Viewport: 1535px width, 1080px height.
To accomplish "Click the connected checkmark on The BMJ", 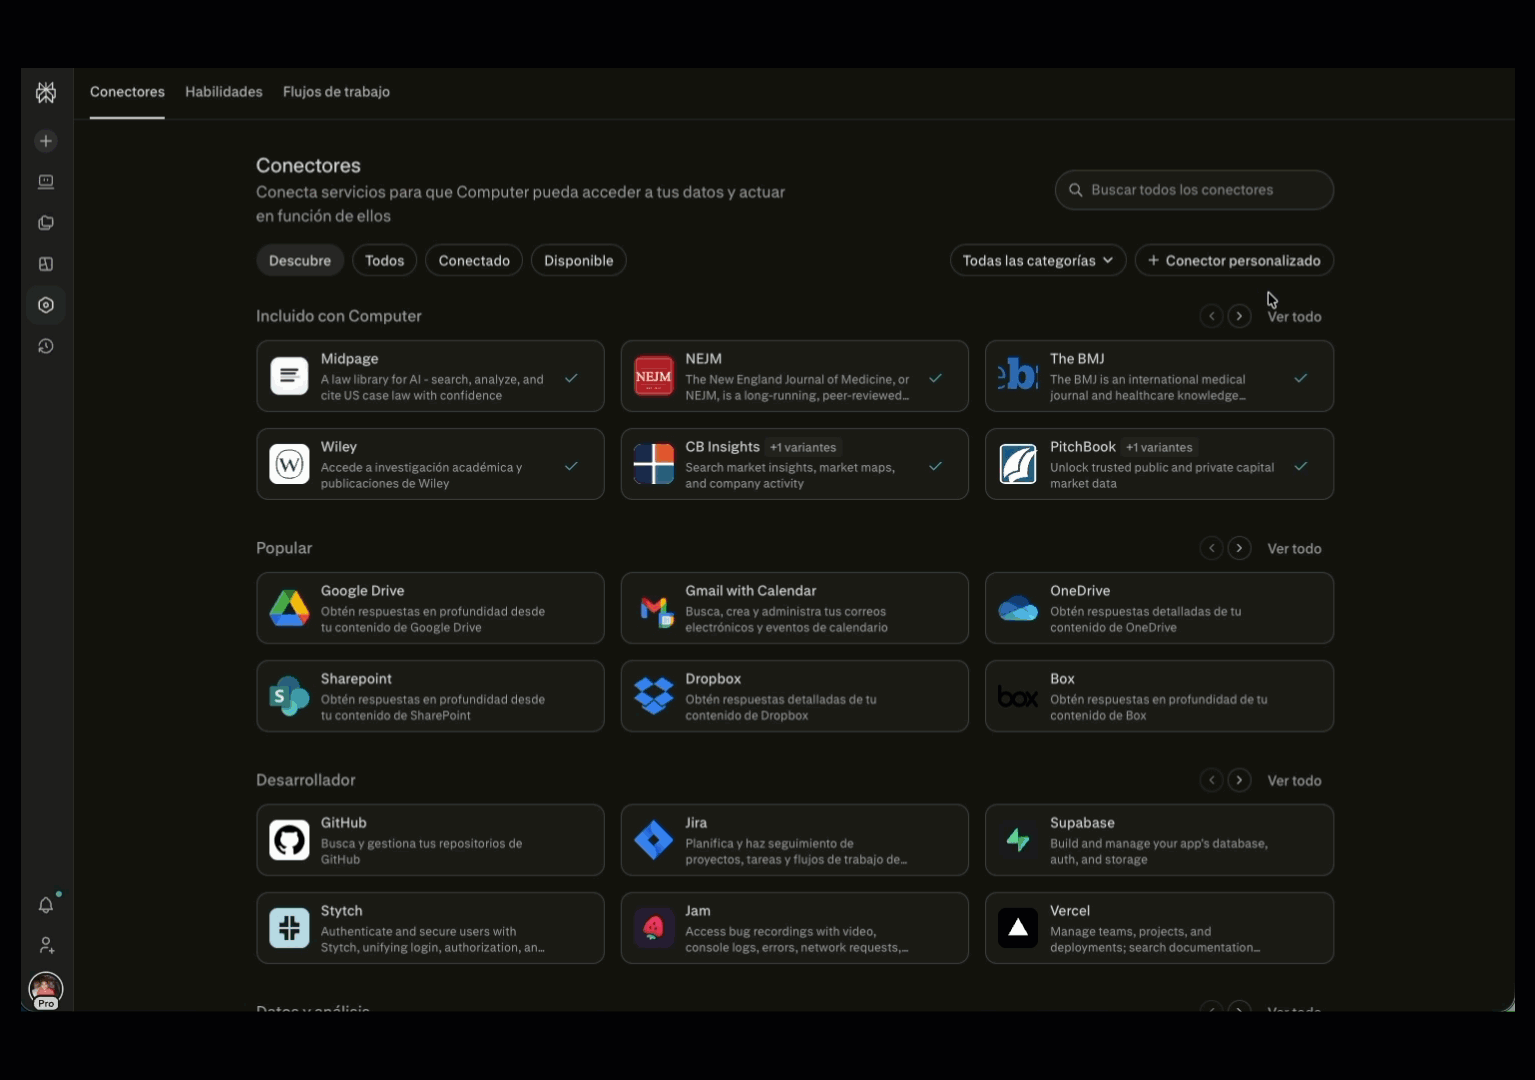I will pos(1300,378).
